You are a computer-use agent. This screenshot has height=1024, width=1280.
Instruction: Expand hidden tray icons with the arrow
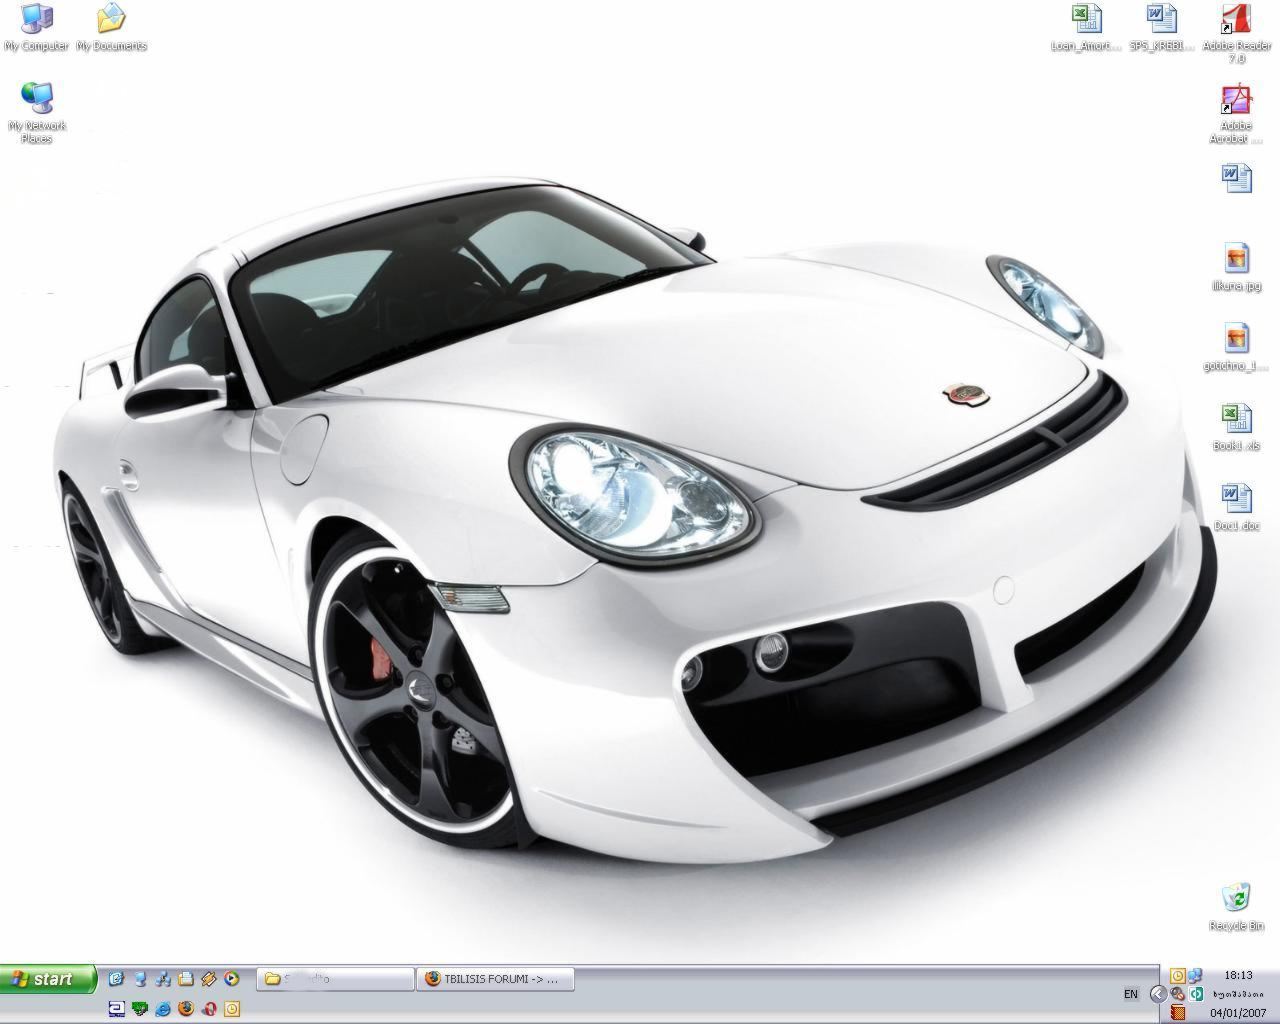[1158, 994]
